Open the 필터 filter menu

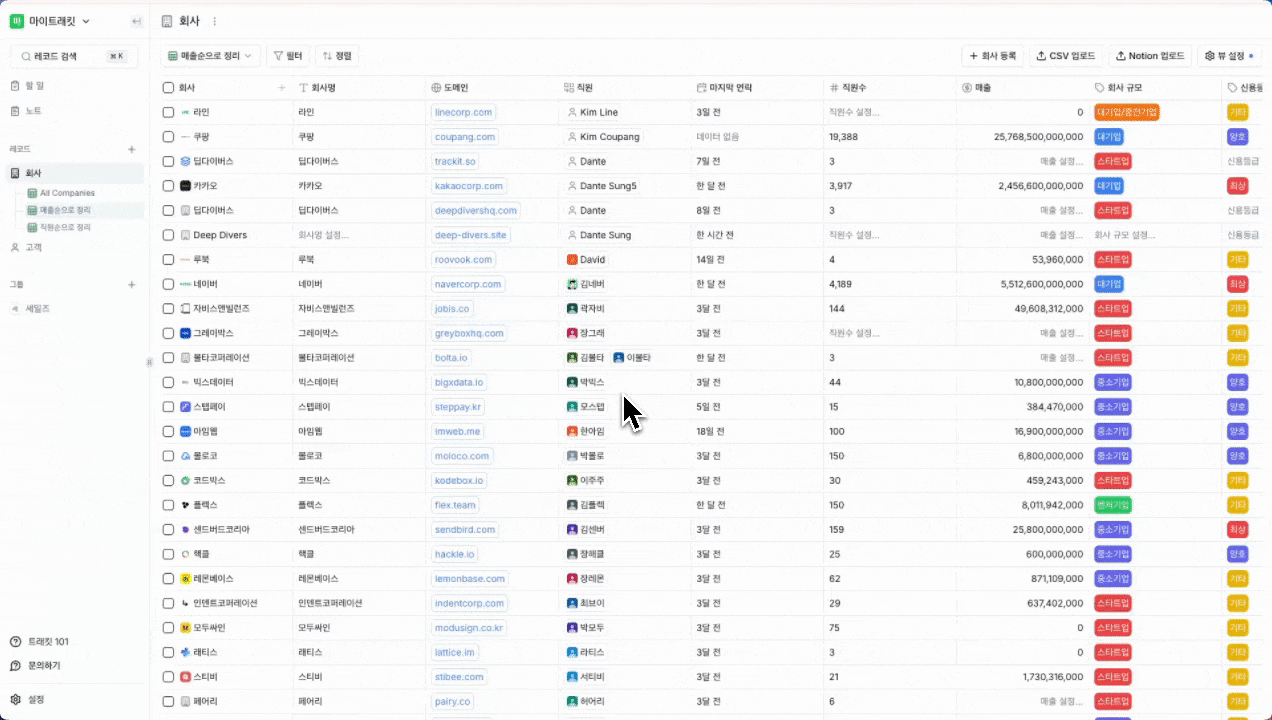tap(288, 56)
